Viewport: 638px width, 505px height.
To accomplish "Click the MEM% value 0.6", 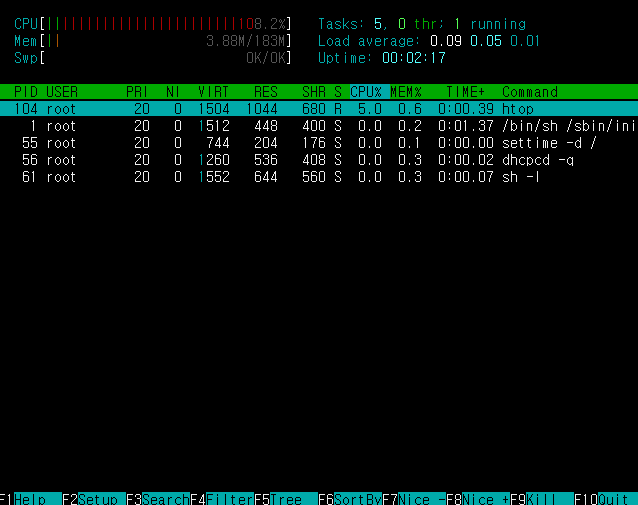I will click(410, 109).
